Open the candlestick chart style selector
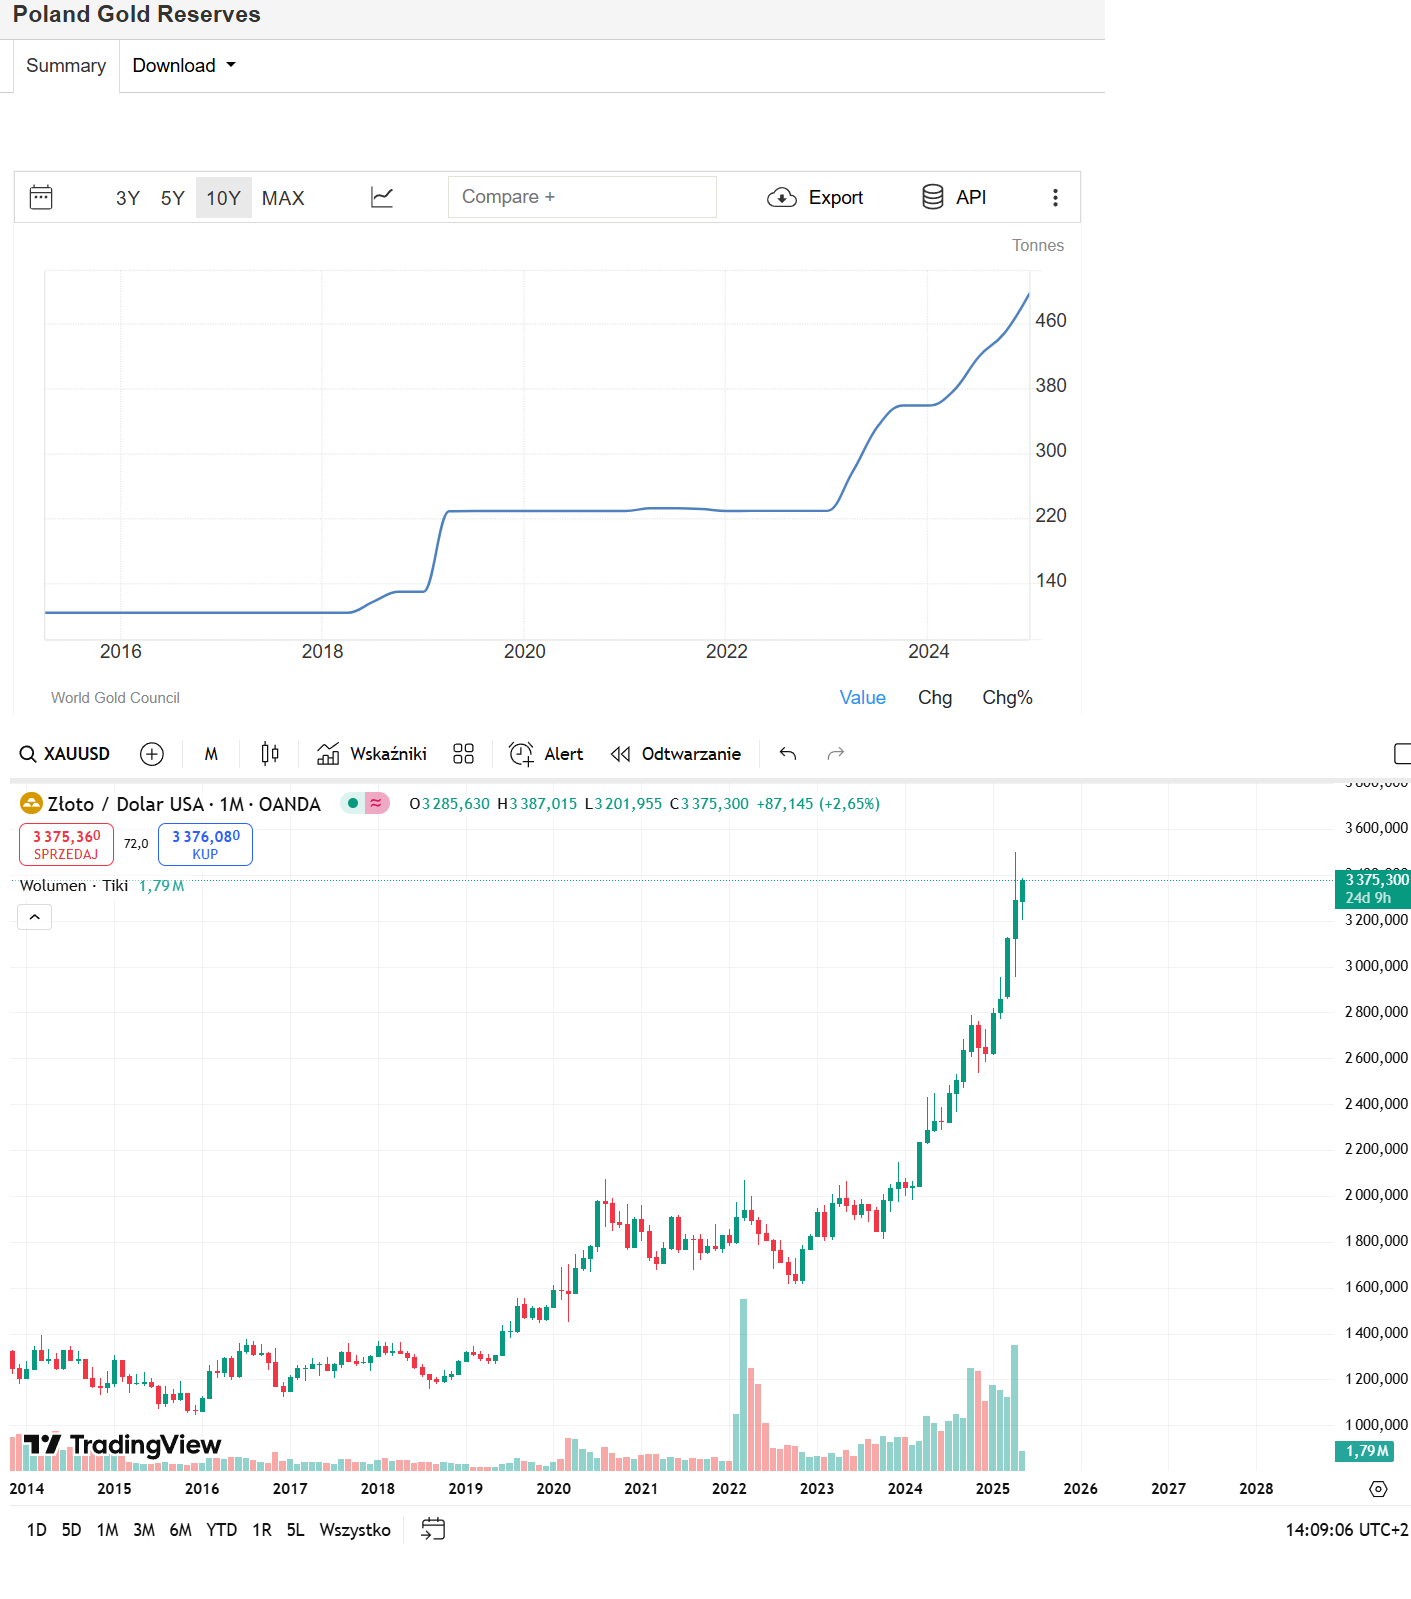 [270, 754]
